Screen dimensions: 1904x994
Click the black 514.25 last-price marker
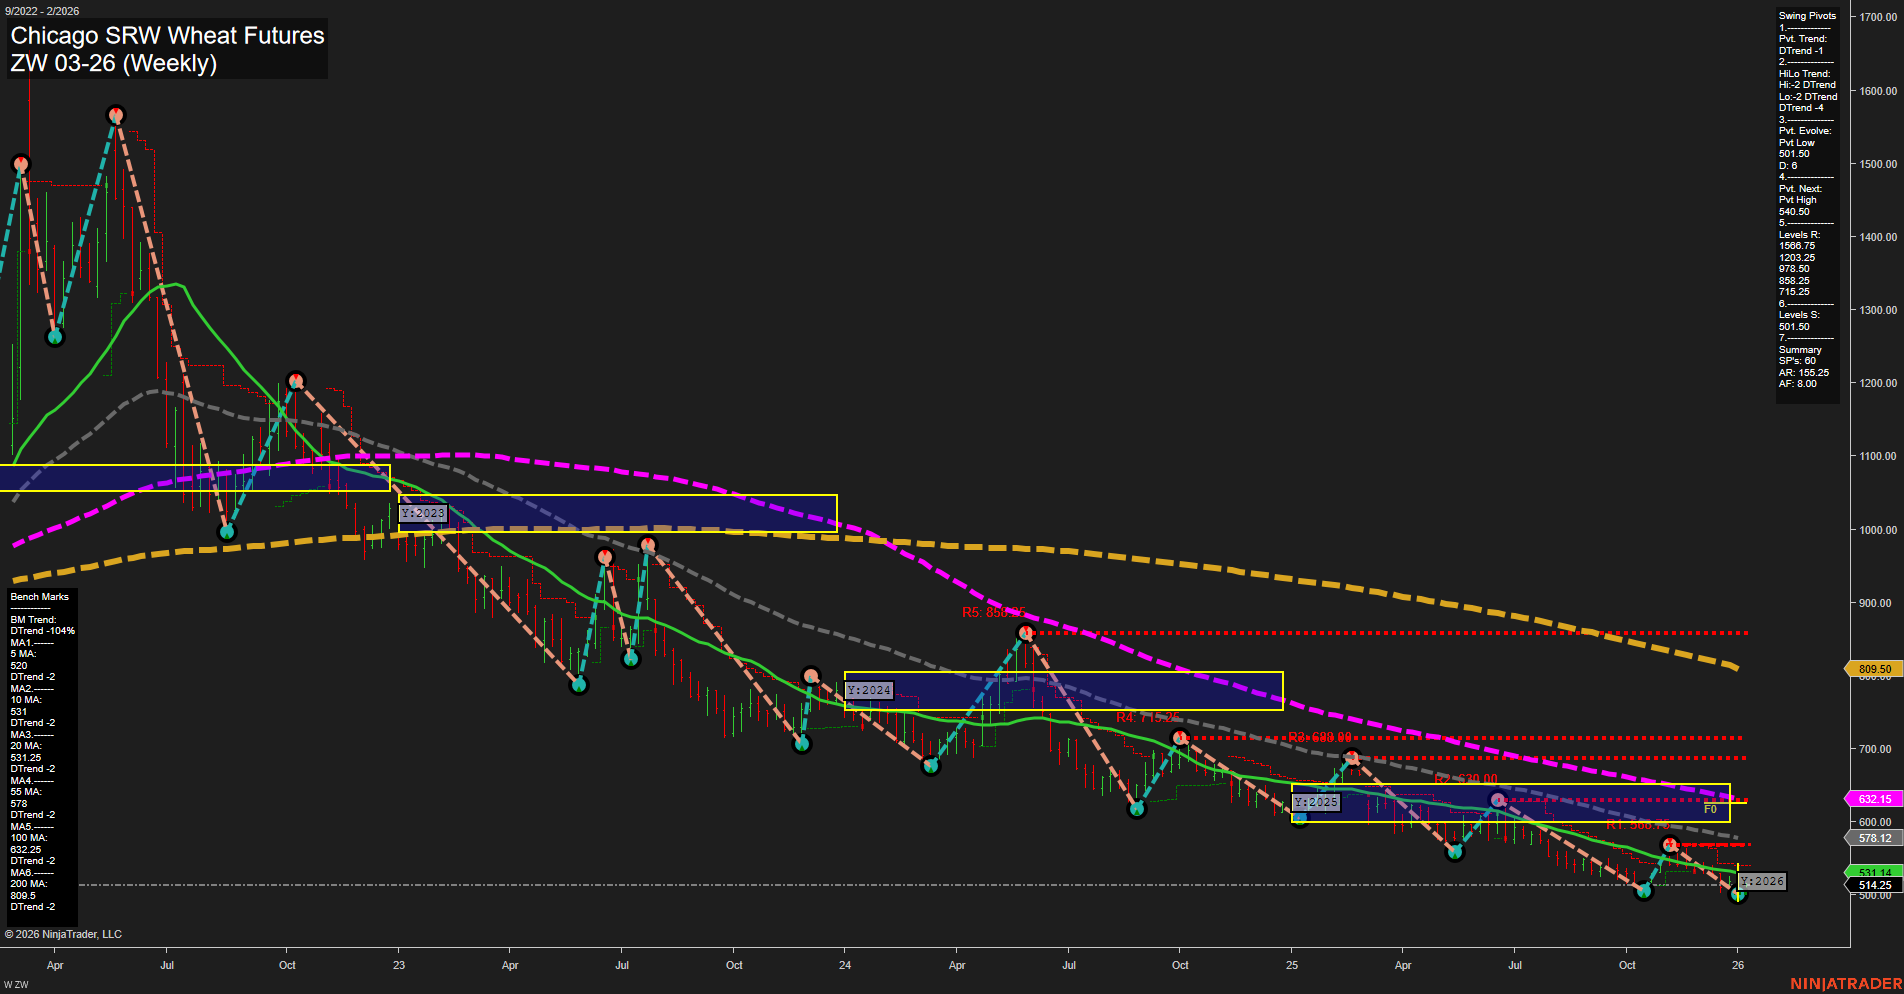pyautogui.click(x=1874, y=885)
